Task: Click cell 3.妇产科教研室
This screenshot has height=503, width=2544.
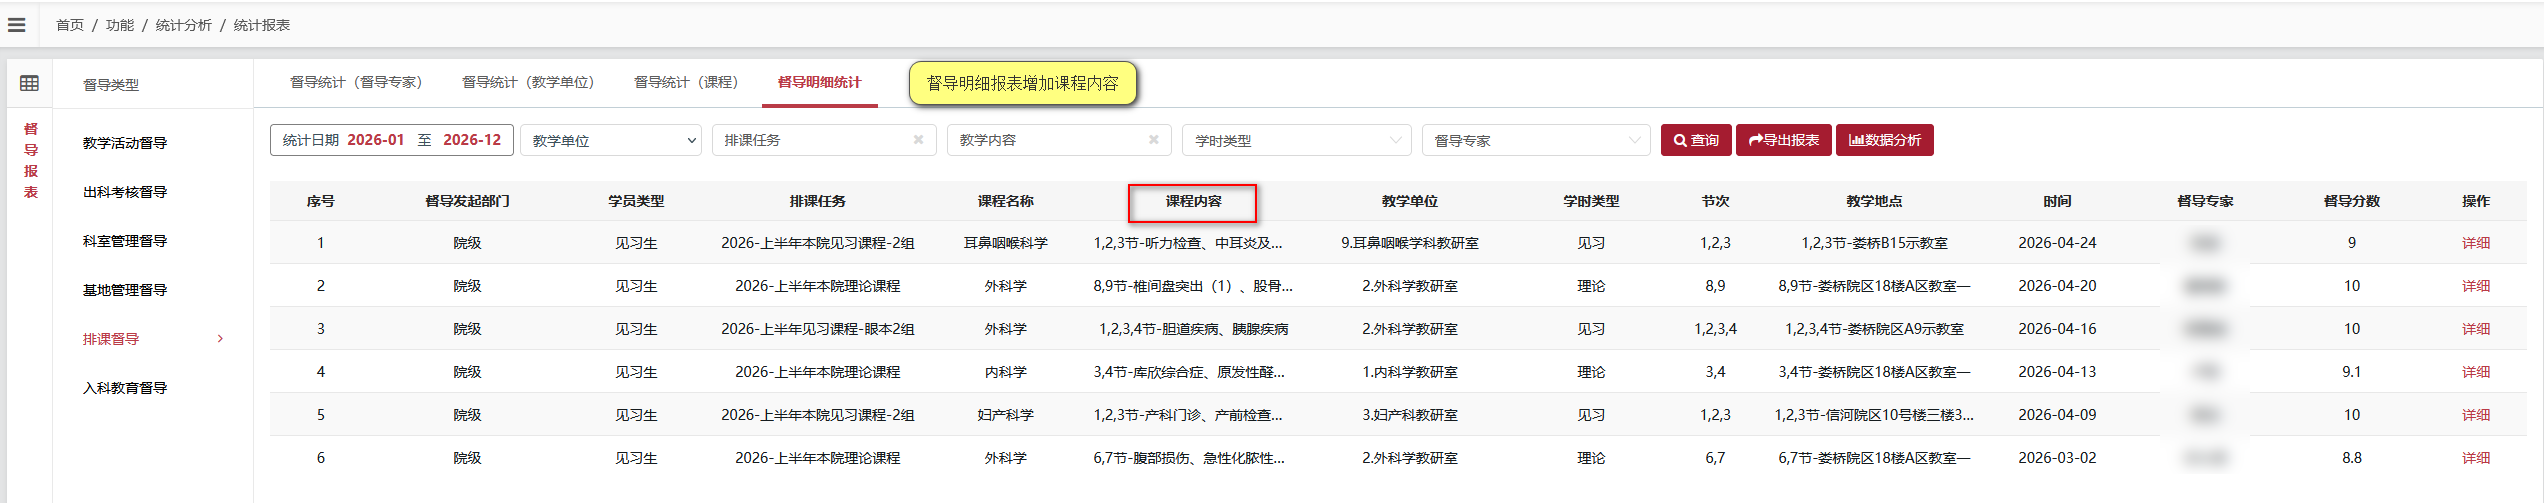Action: [x=1410, y=415]
